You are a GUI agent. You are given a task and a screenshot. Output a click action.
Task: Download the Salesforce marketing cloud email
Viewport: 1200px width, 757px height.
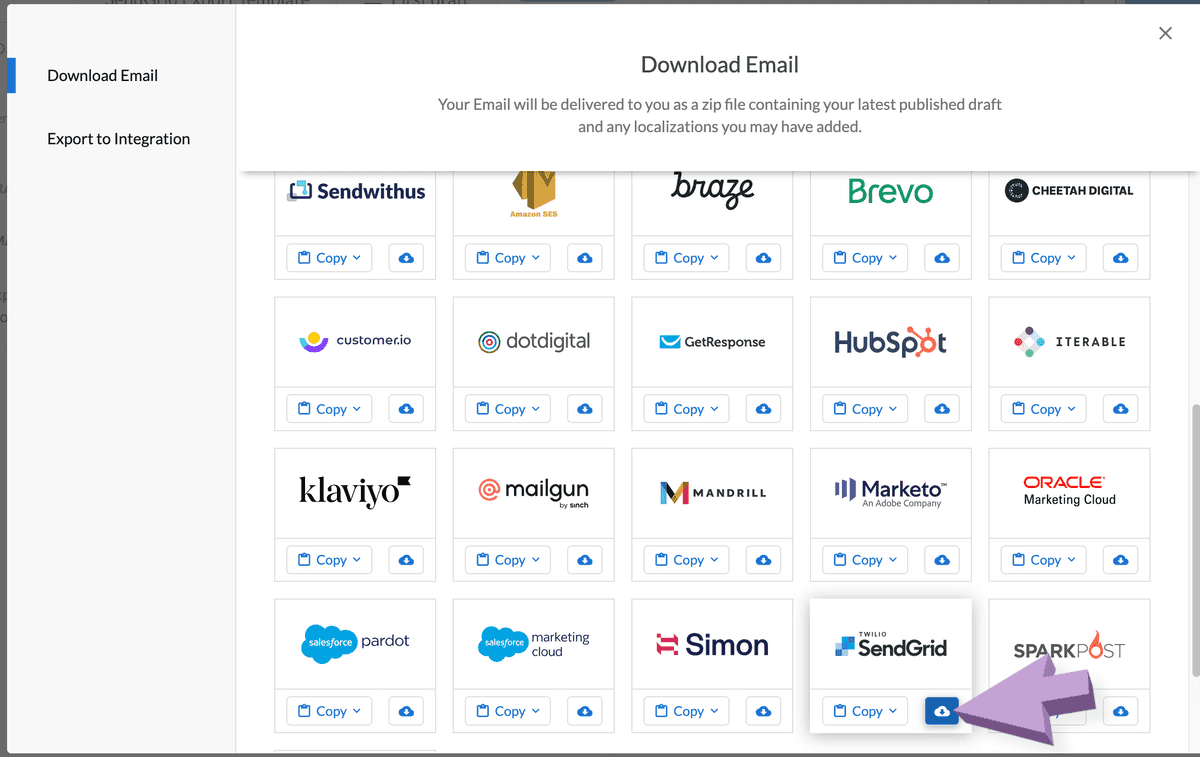point(585,711)
